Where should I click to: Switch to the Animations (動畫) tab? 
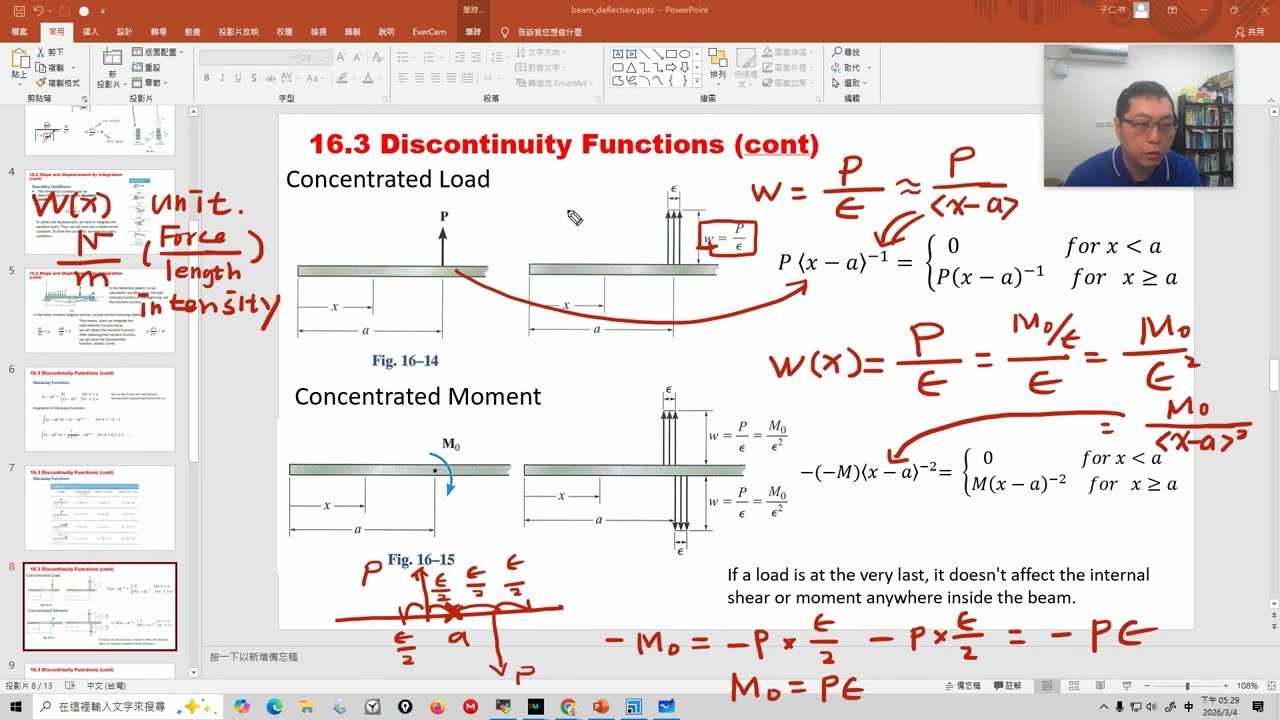click(x=192, y=32)
